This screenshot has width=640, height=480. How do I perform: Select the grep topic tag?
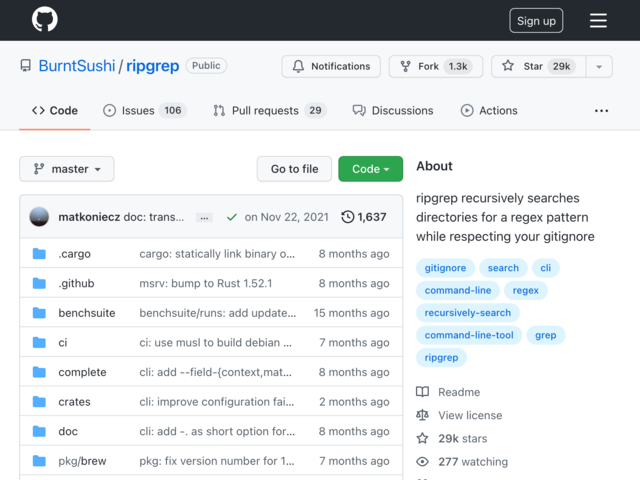pyautogui.click(x=546, y=335)
